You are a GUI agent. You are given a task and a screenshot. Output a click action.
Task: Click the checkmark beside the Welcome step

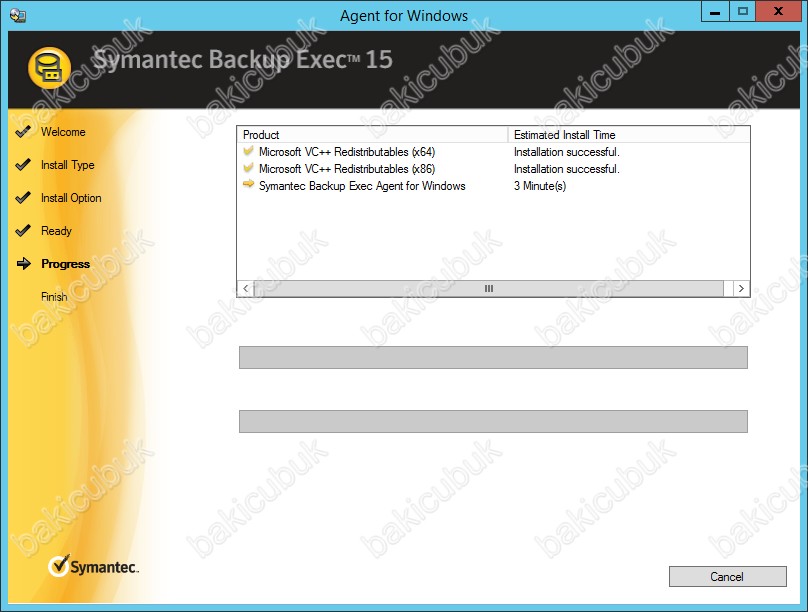click(23, 132)
